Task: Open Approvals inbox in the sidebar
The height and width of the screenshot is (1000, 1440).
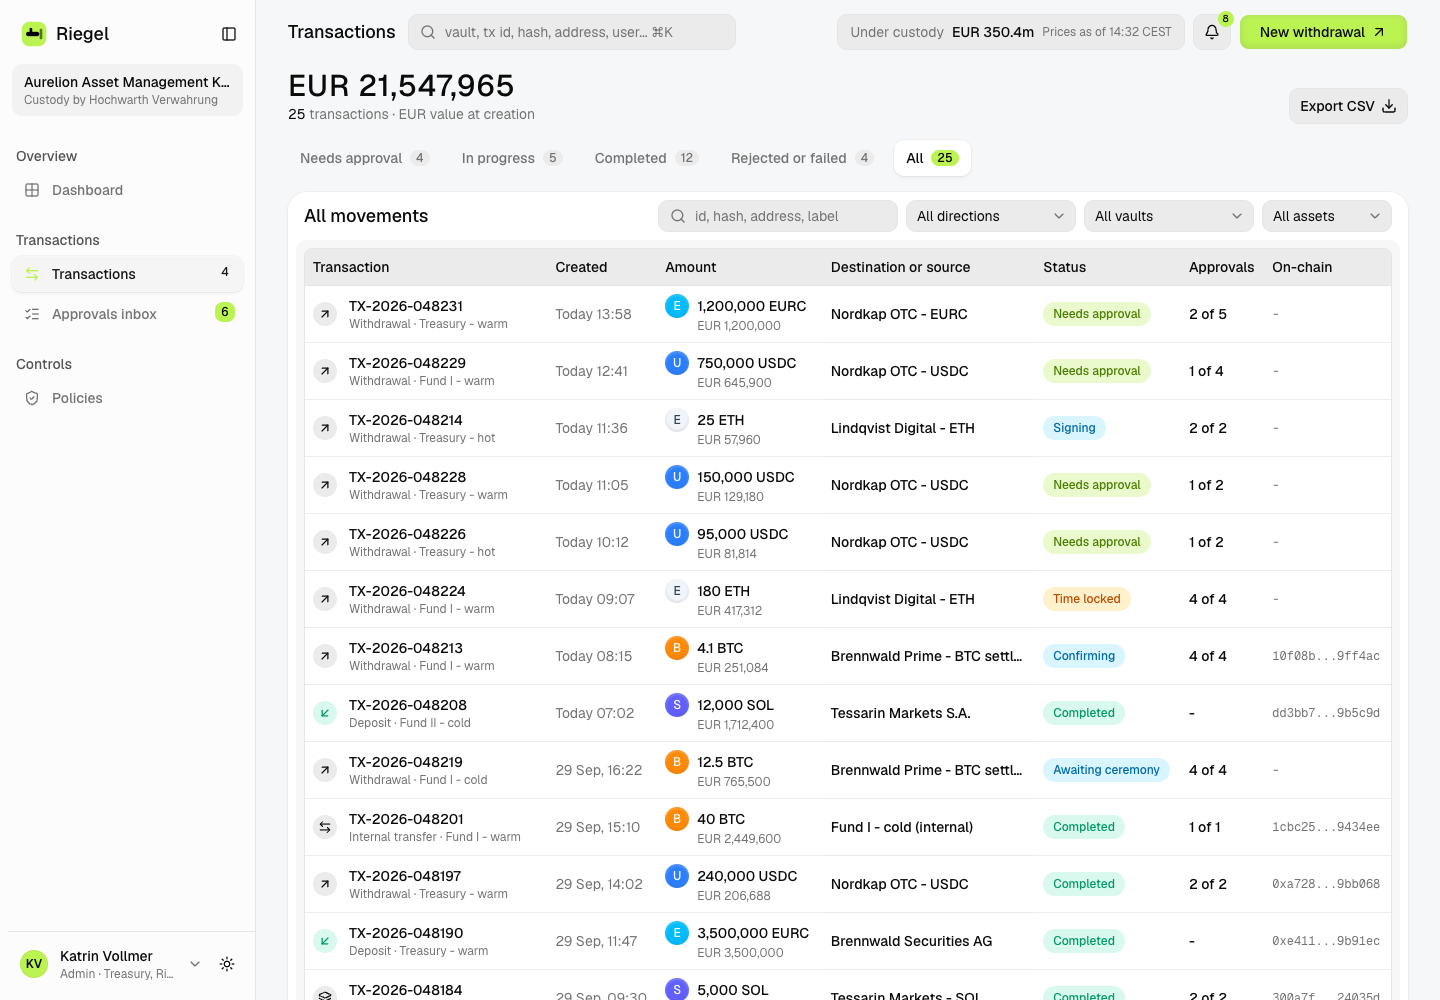Action: pos(127,314)
